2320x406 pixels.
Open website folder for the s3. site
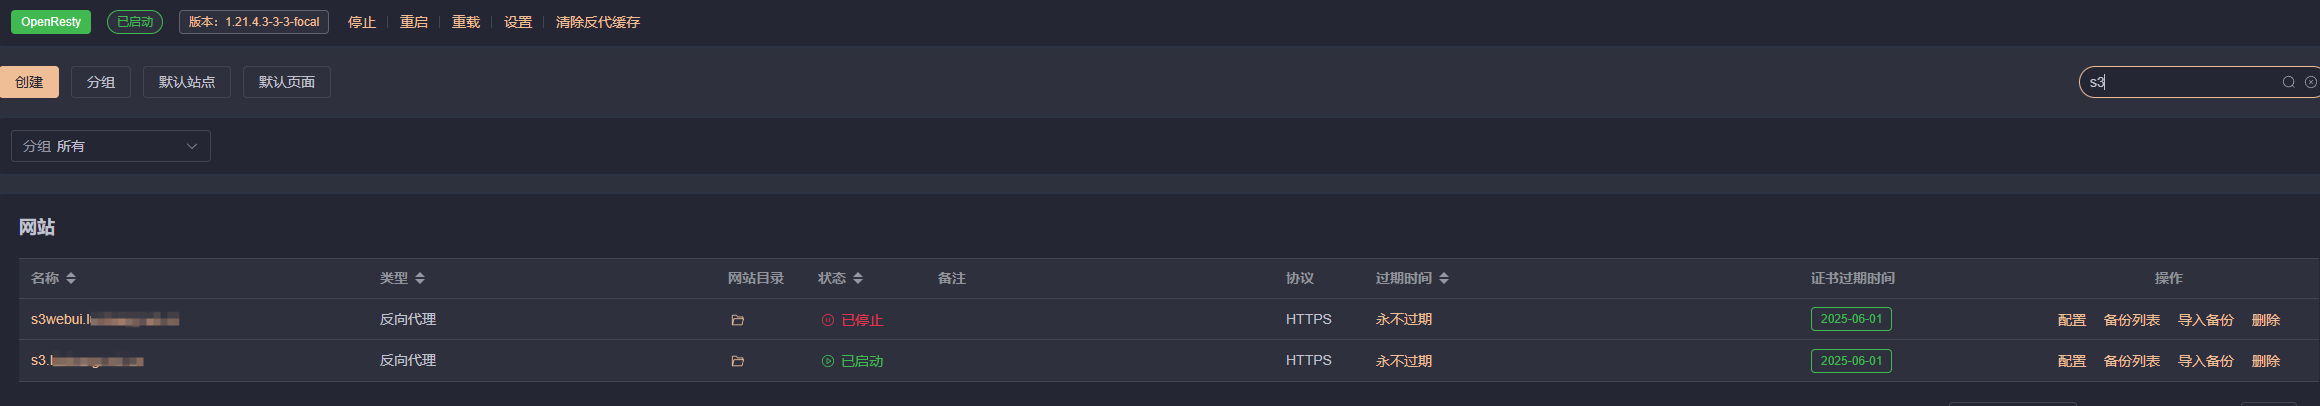click(737, 361)
